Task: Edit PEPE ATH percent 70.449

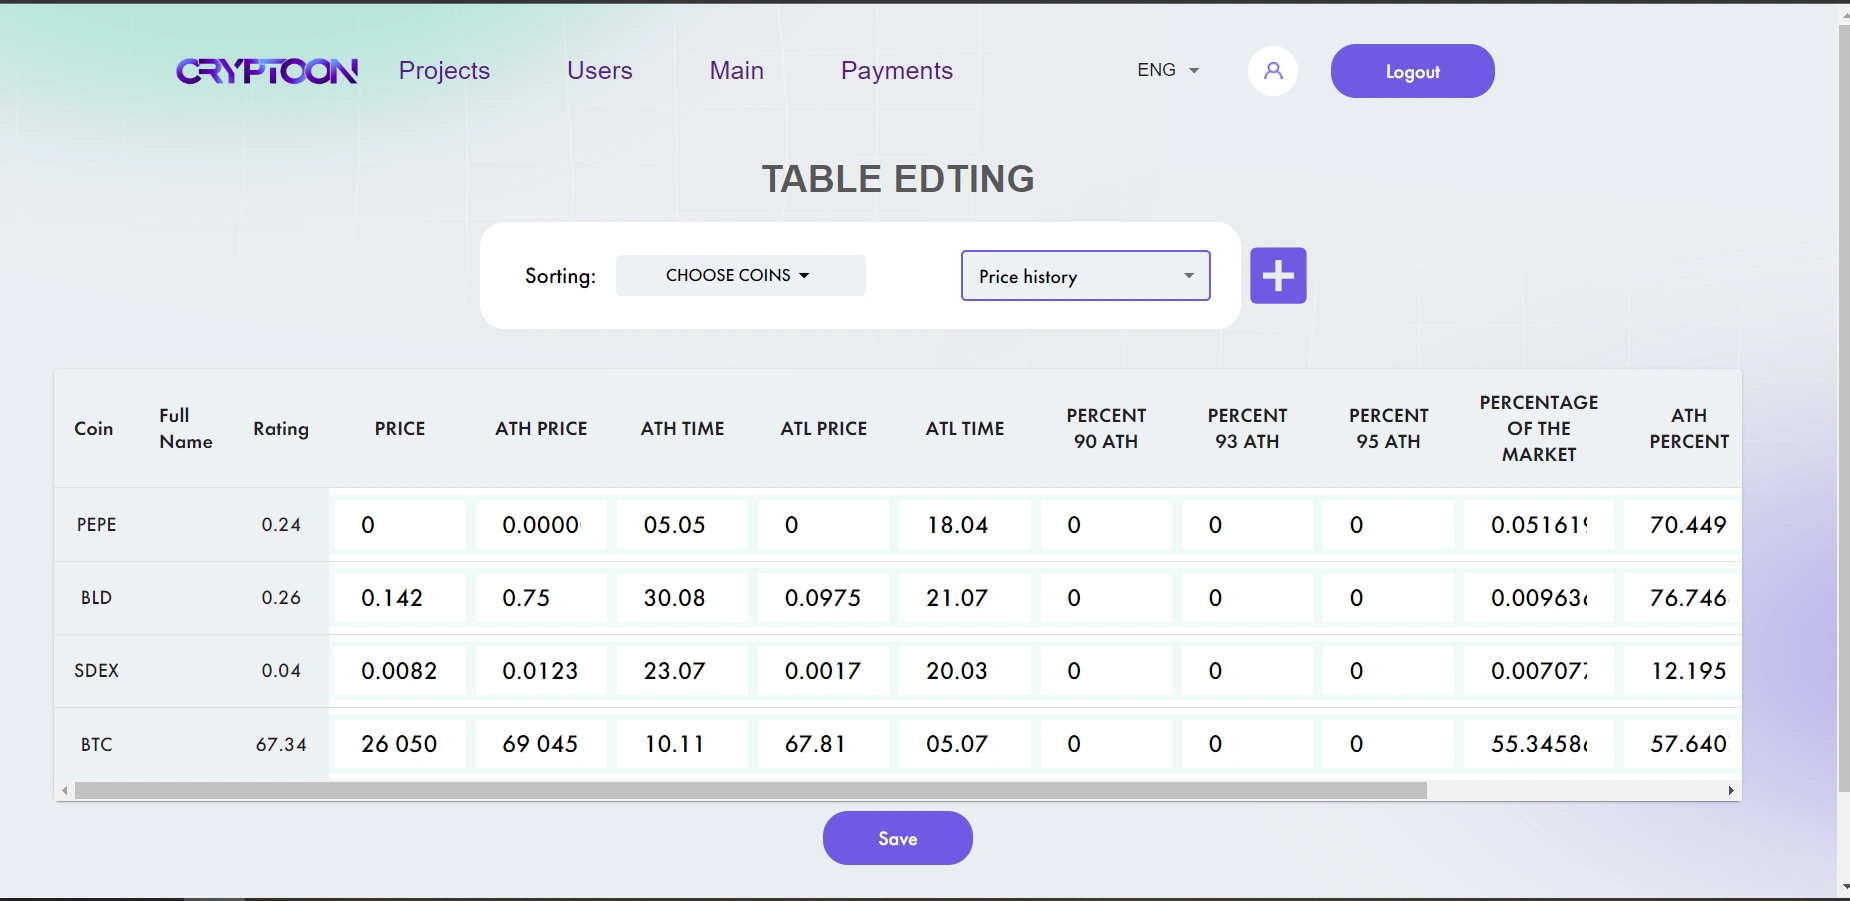Action: 1683,525
